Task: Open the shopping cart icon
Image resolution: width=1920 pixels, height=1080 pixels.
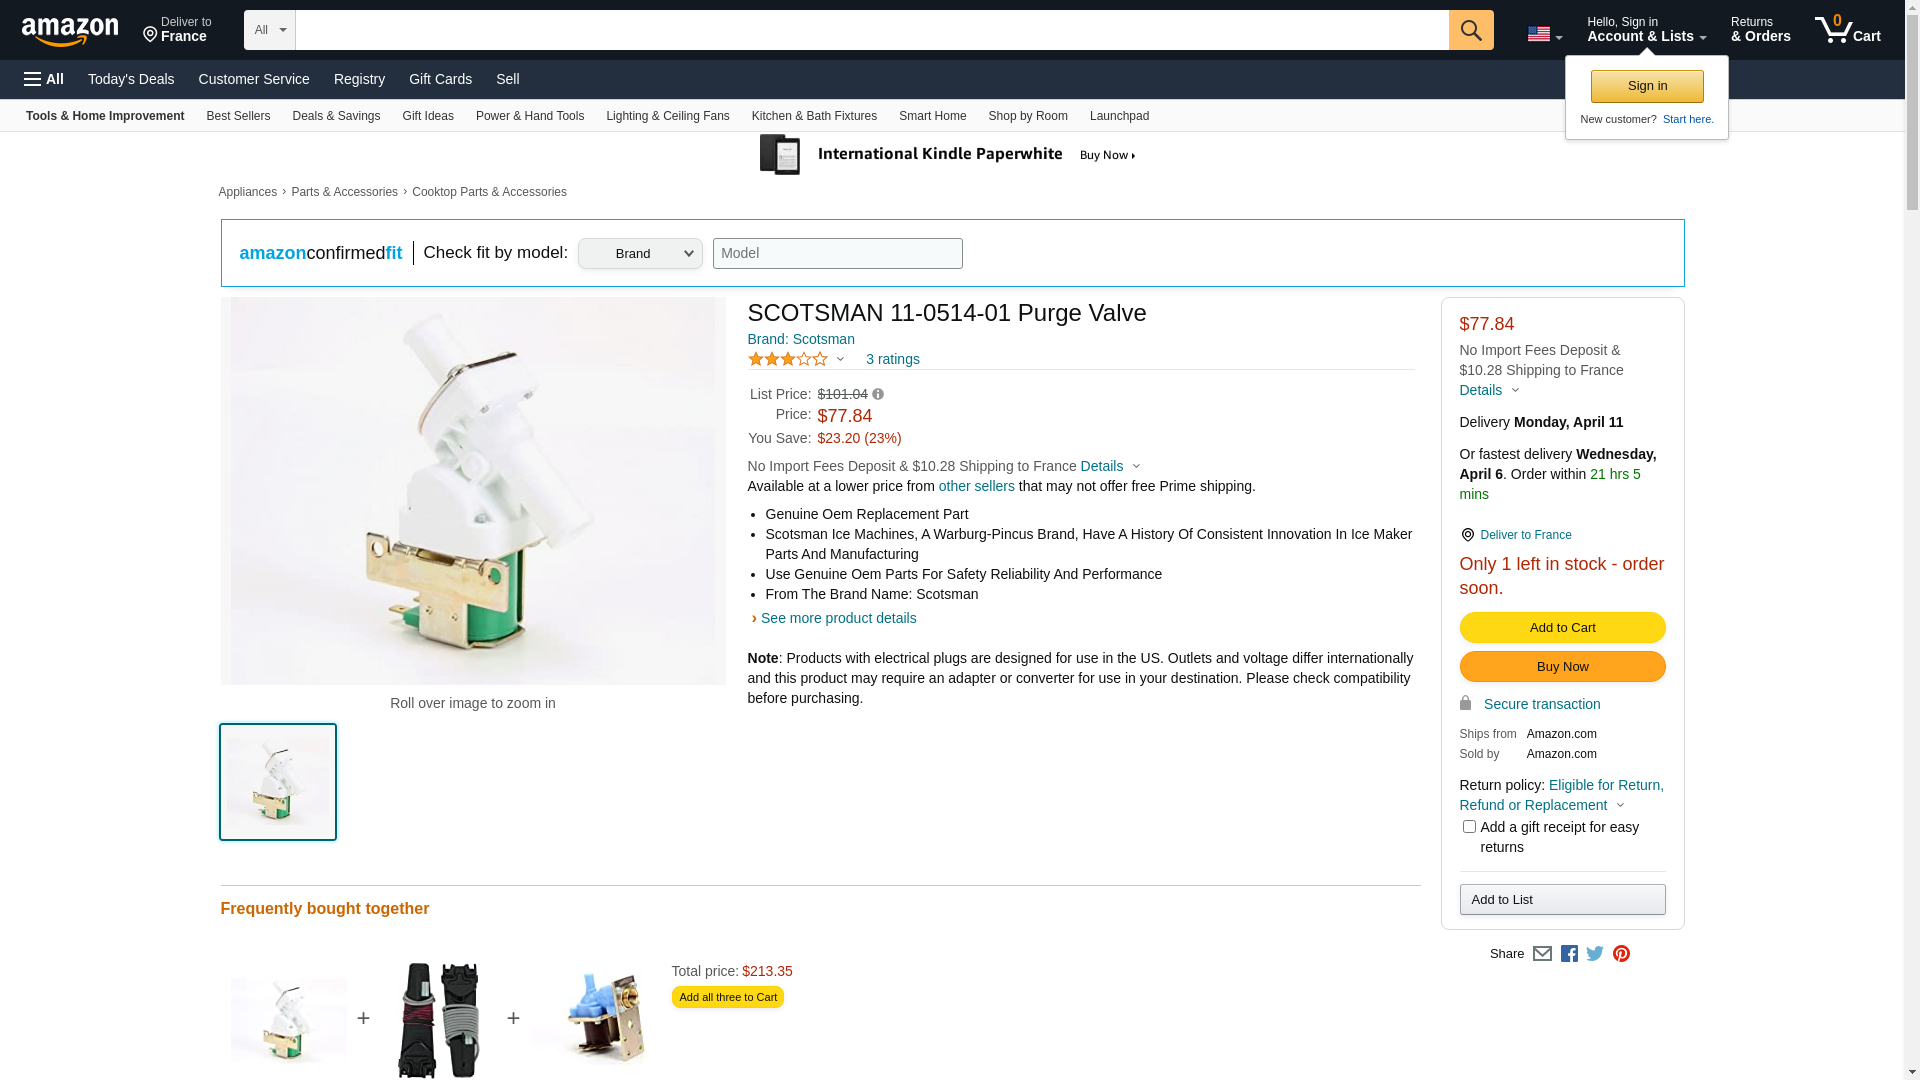Action: click(1846, 30)
